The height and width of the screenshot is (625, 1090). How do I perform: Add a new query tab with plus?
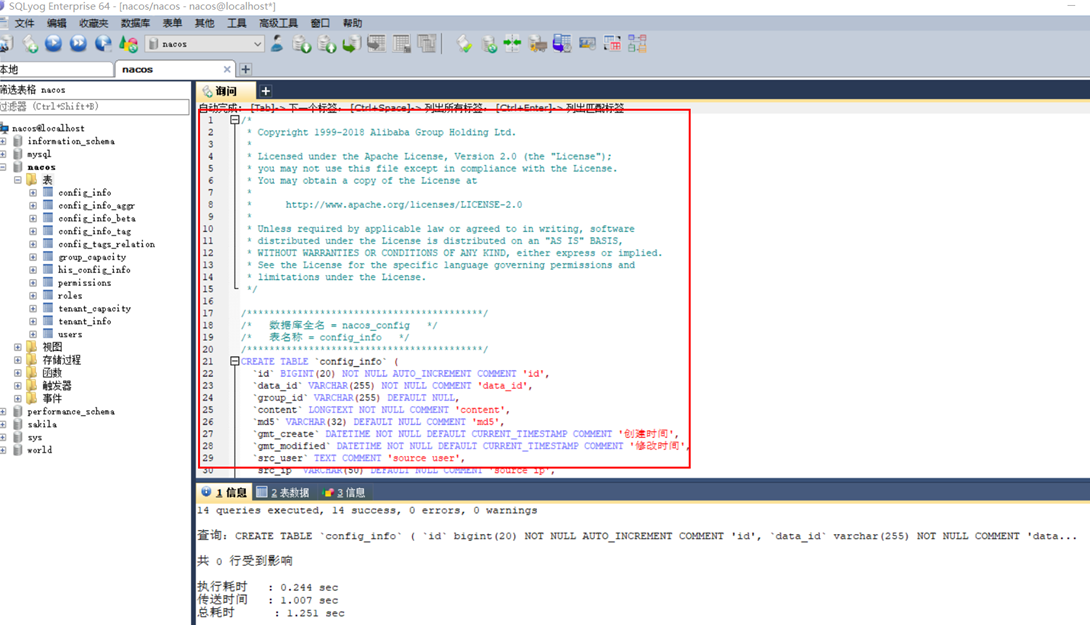266,91
